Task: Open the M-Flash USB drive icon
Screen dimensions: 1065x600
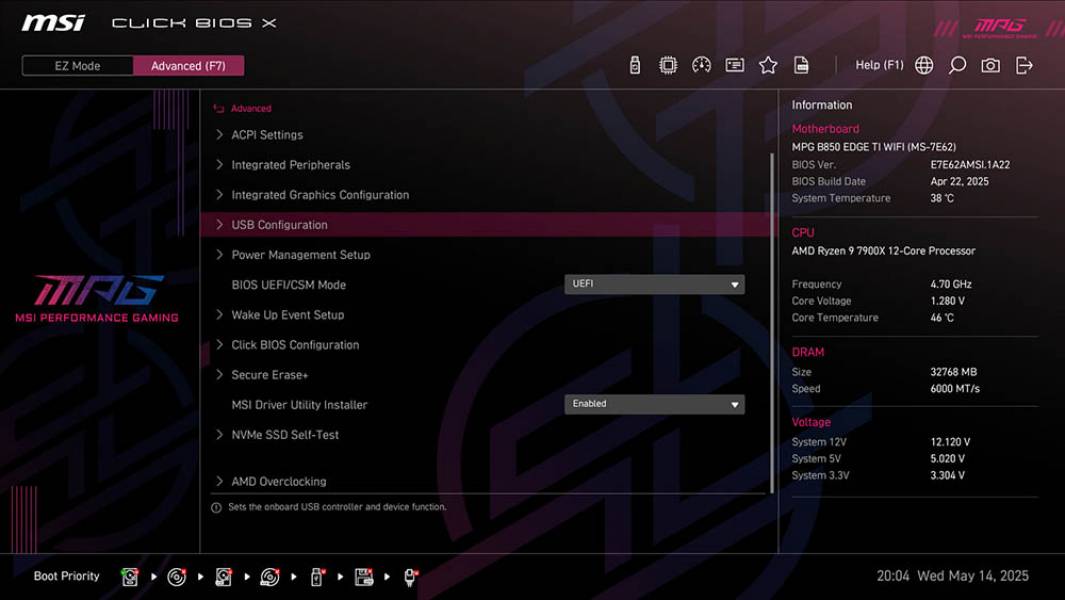Action: [x=634, y=65]
